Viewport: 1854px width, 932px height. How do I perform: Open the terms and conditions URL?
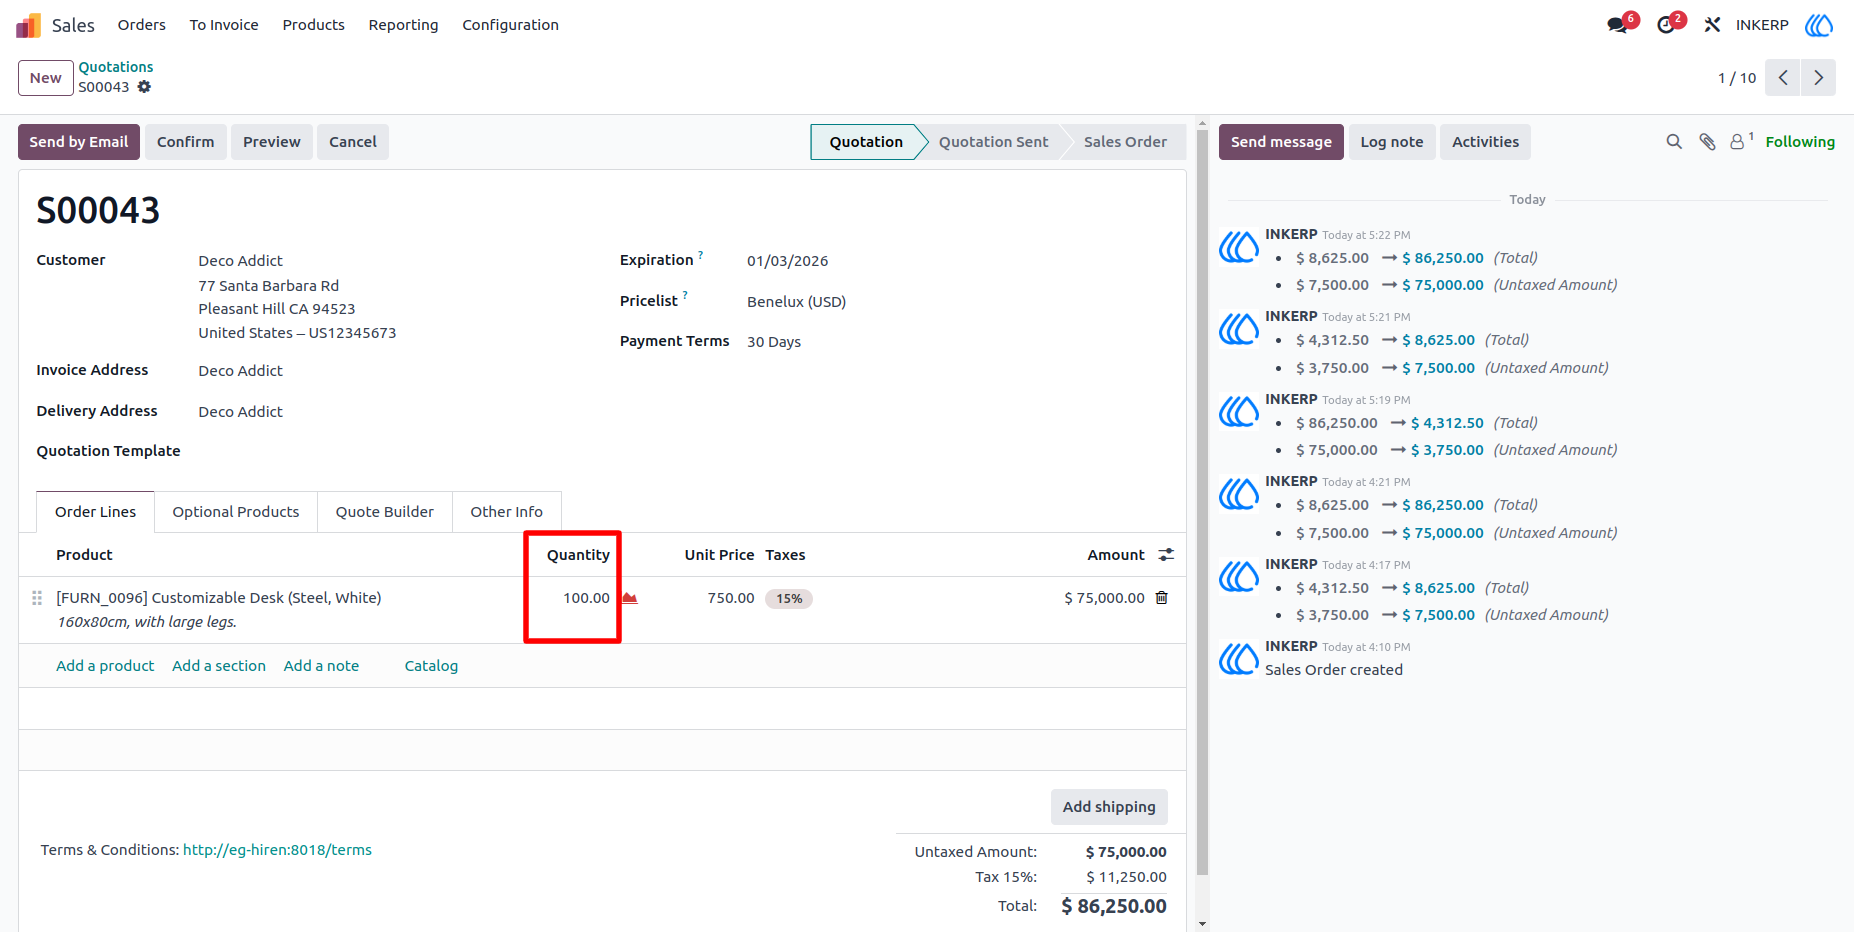(277, 850)
